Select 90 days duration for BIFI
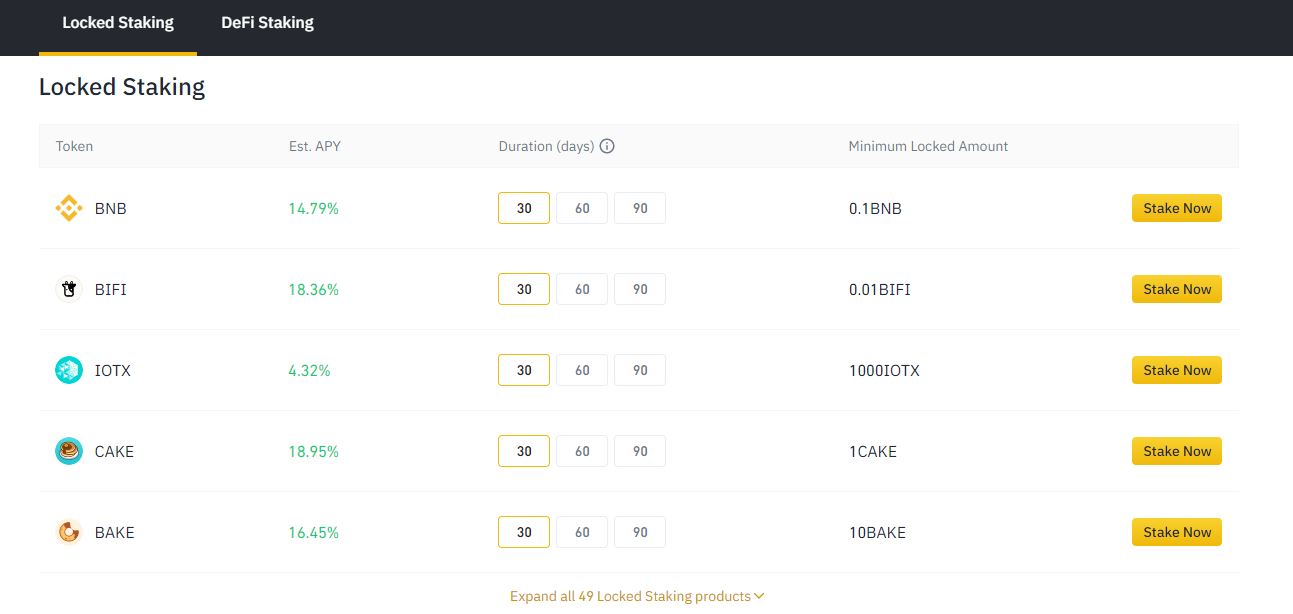The image size is (1293, 614). [640, 289]
